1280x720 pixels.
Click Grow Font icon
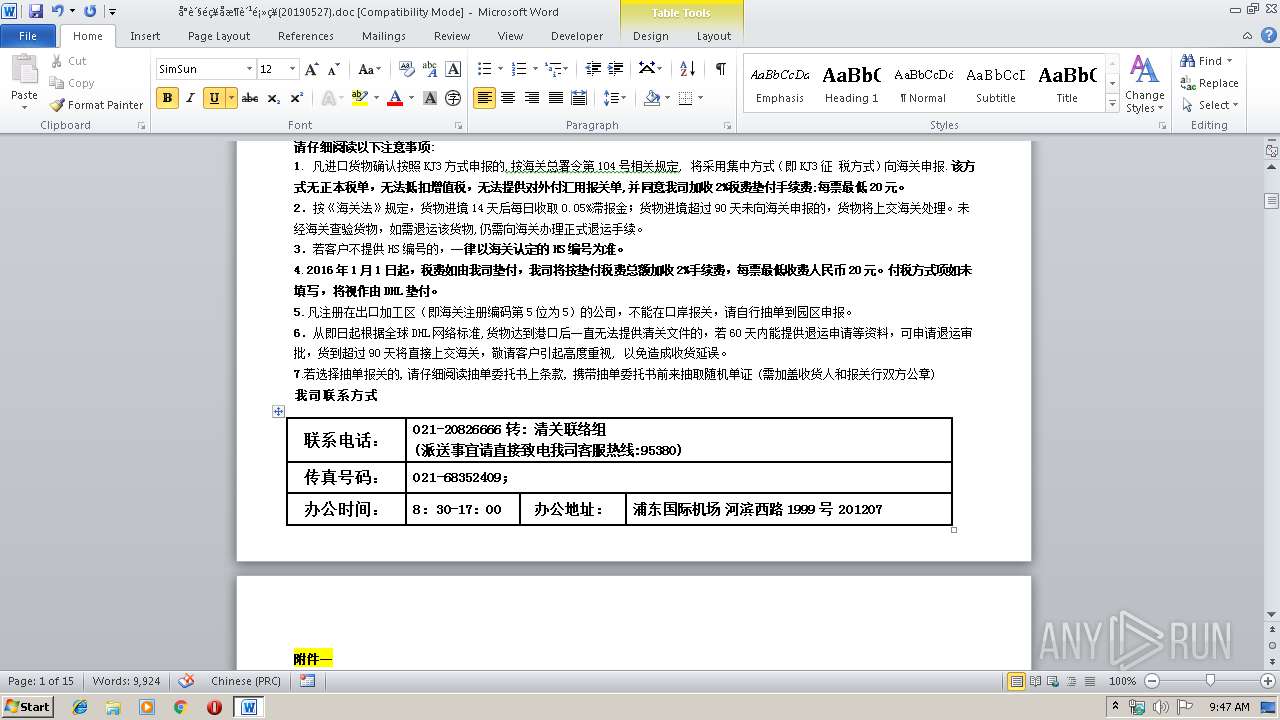click(x=312, y=69)
